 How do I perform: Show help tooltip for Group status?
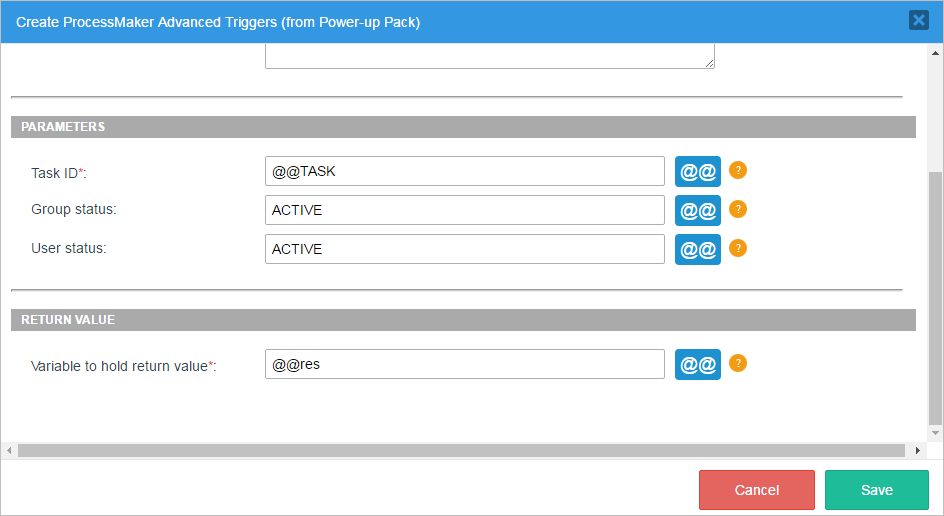pos(738,209)
